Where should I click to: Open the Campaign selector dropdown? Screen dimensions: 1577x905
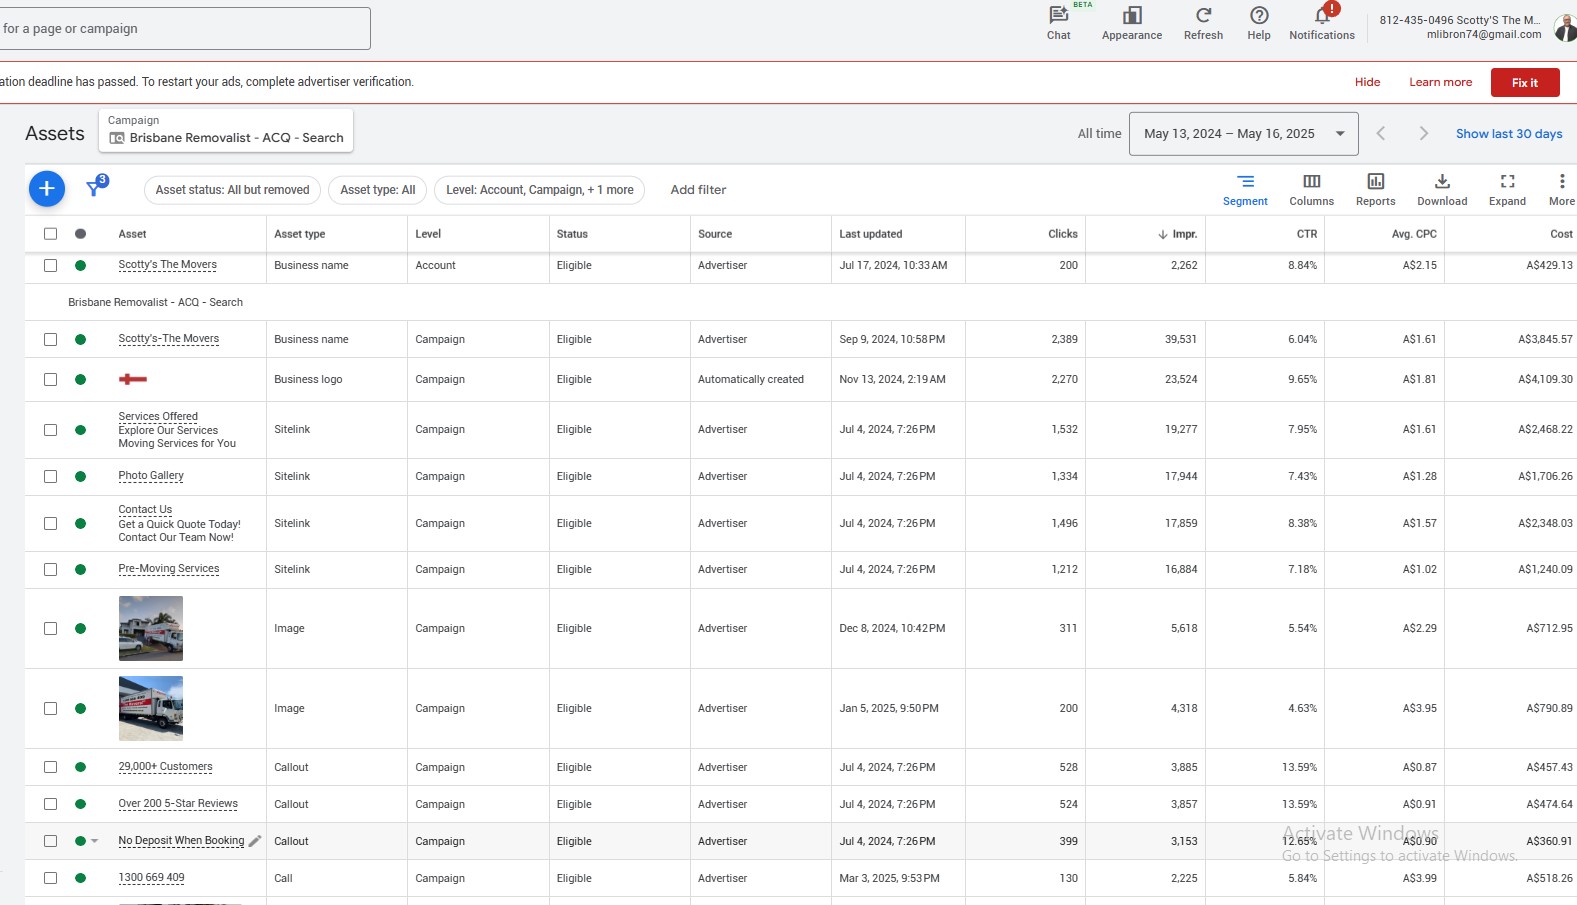point(226,130)
